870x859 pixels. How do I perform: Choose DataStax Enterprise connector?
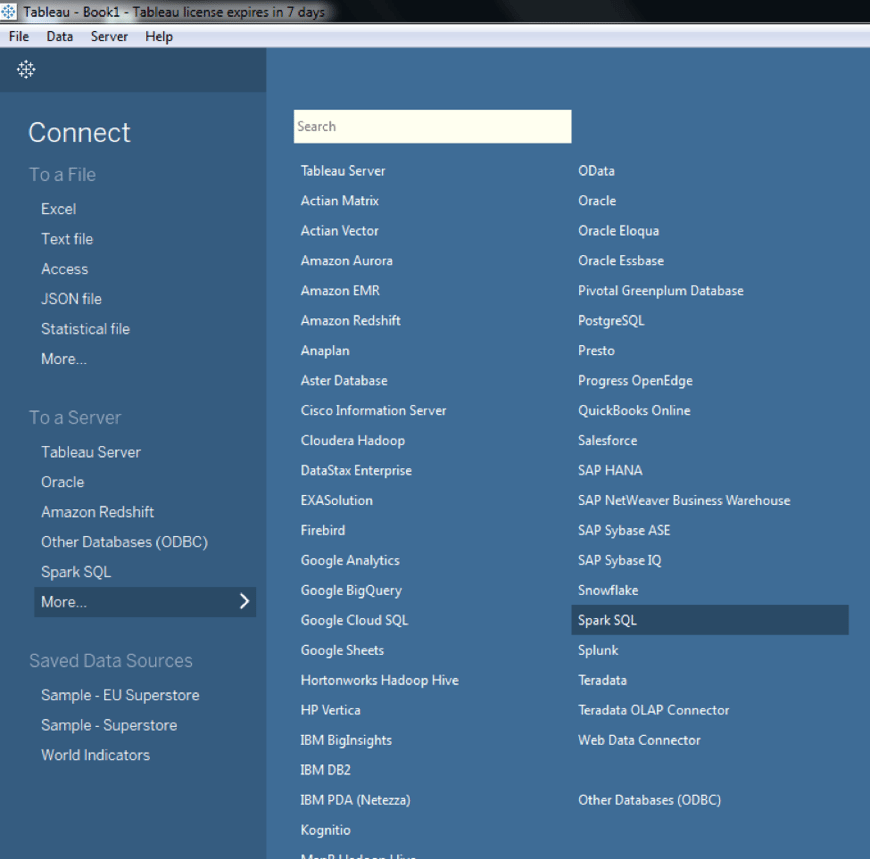[x=356, y=471]
